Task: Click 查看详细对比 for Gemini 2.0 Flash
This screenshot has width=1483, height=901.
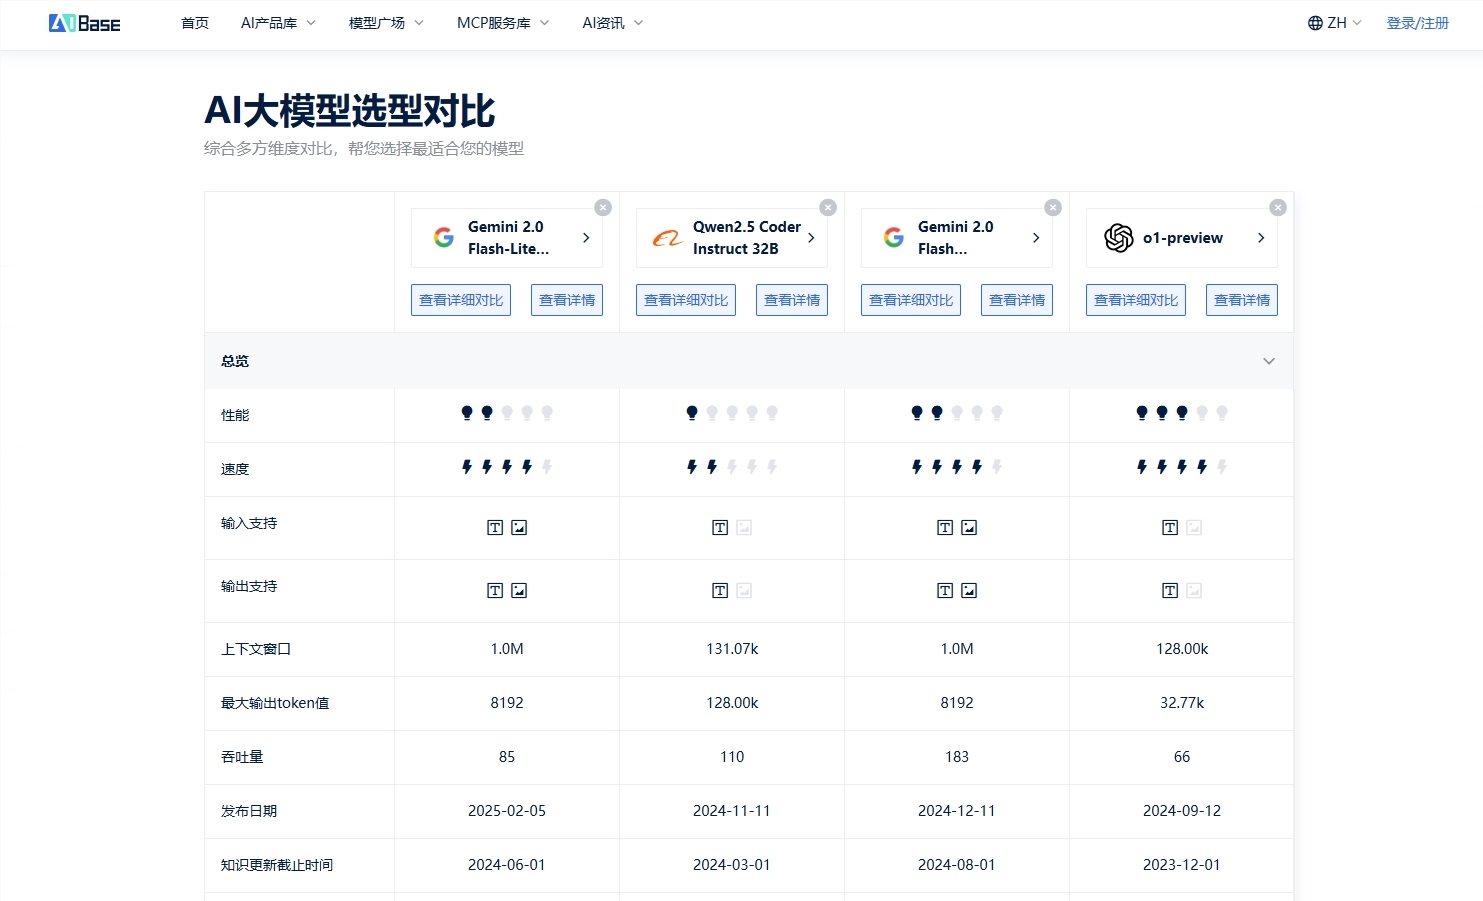Action: [x=911, y=300]
